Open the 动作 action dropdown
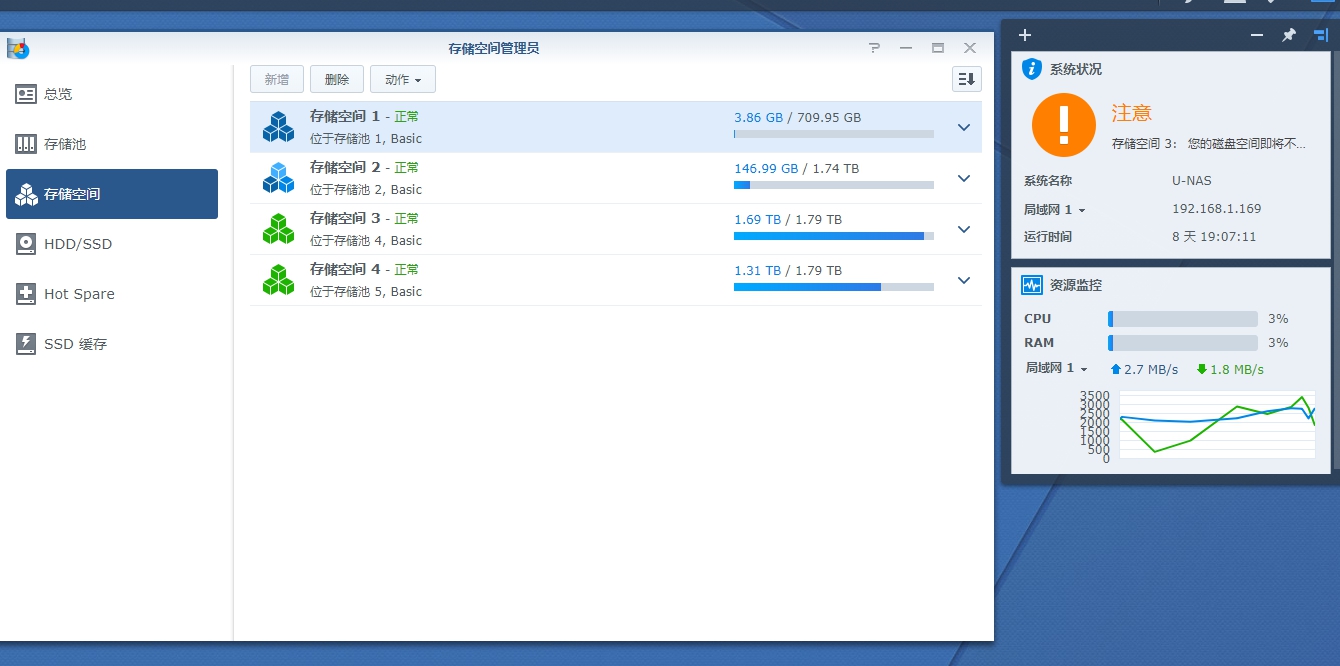This screenshot has height=666, width=1340. [403, 79]
